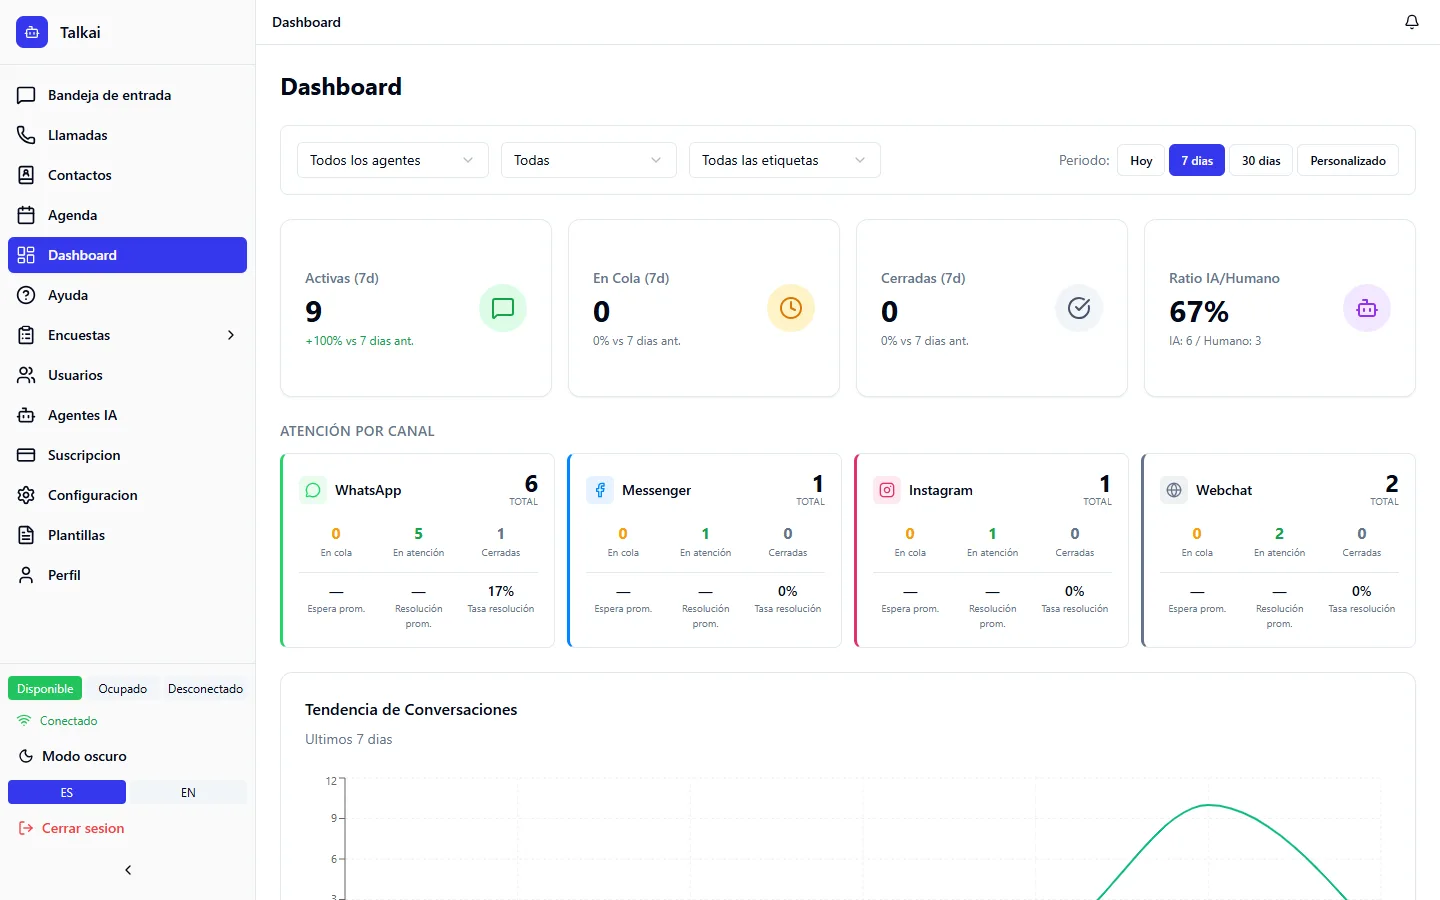Viewport: 1440px width, 900px height.
Task: Open notifications bell
Action: coord(1412,22)
